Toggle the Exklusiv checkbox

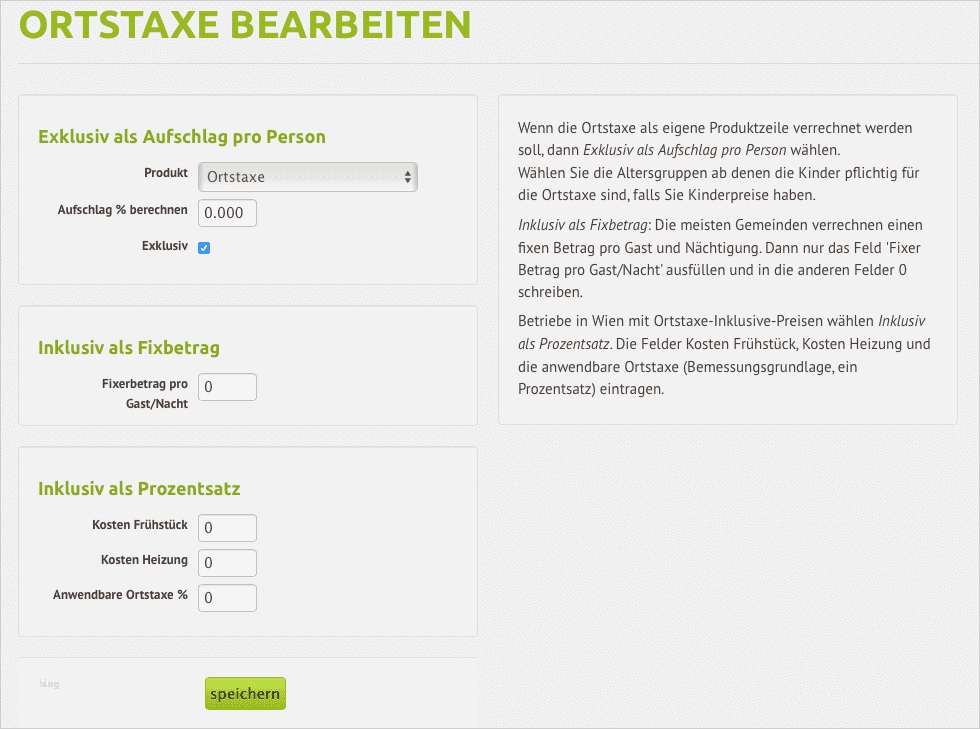pos(204,248)
